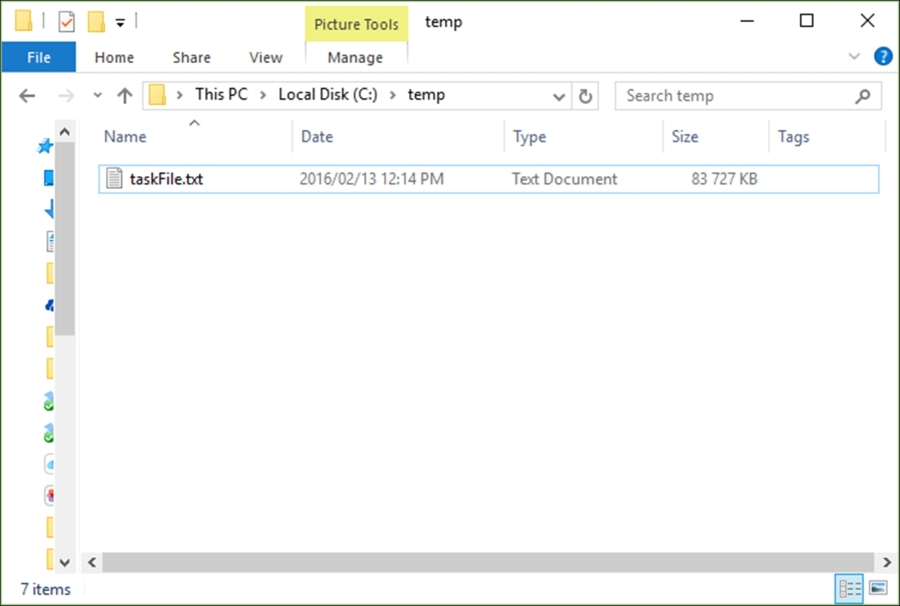This screenshot has width=900, height=606.
Task: Click the Quick access star icon
Action: [x=45, y=146]
